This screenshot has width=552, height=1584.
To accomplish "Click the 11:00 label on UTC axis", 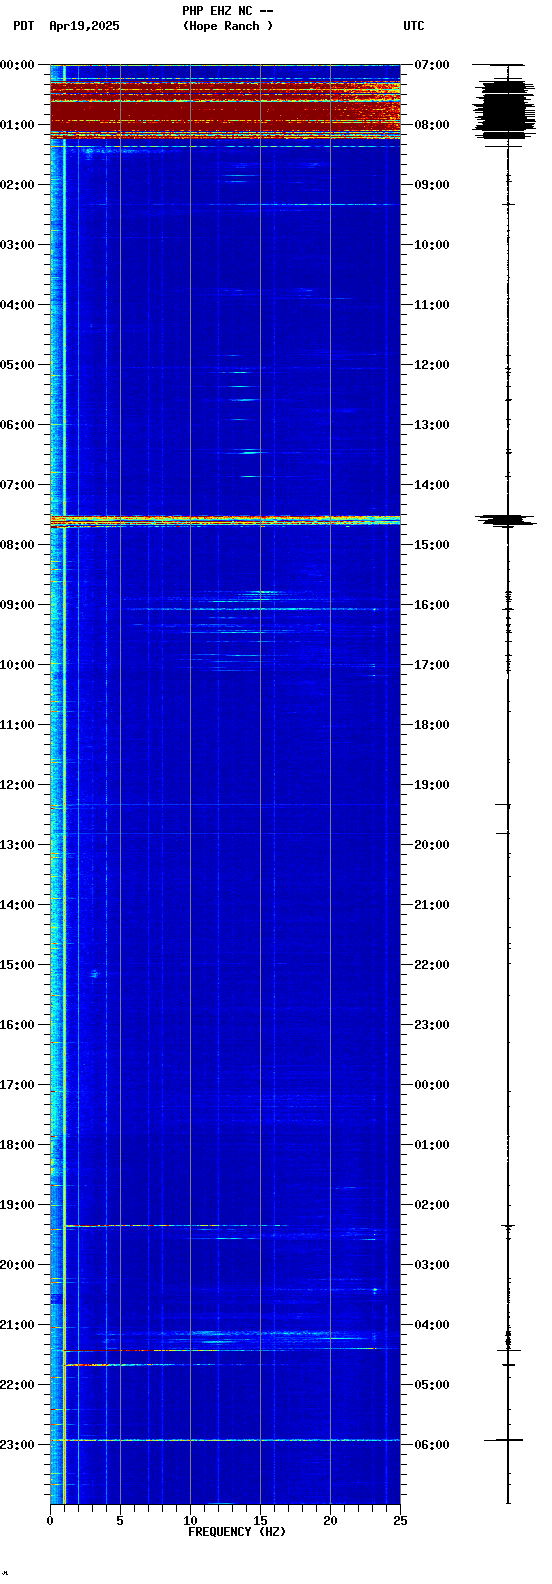I will coord(432,305).
